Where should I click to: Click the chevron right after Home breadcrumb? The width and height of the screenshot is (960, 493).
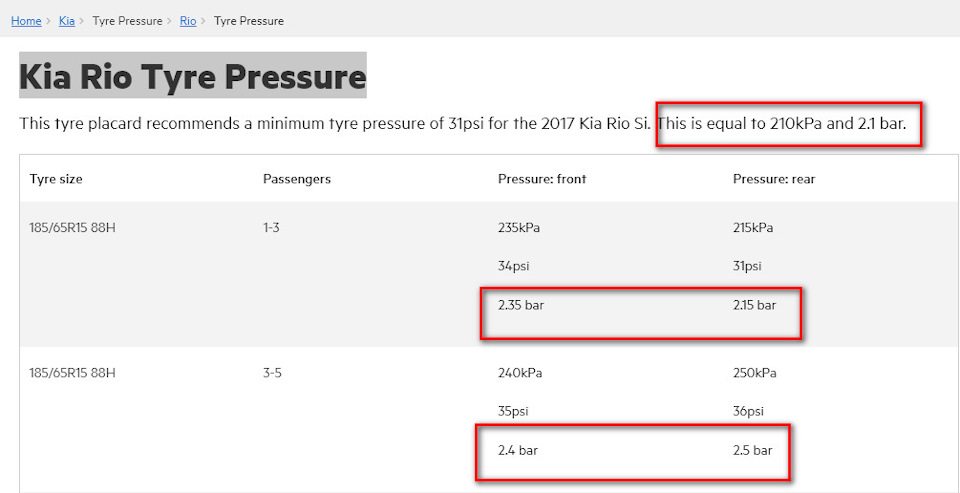(x=48, y=21)
